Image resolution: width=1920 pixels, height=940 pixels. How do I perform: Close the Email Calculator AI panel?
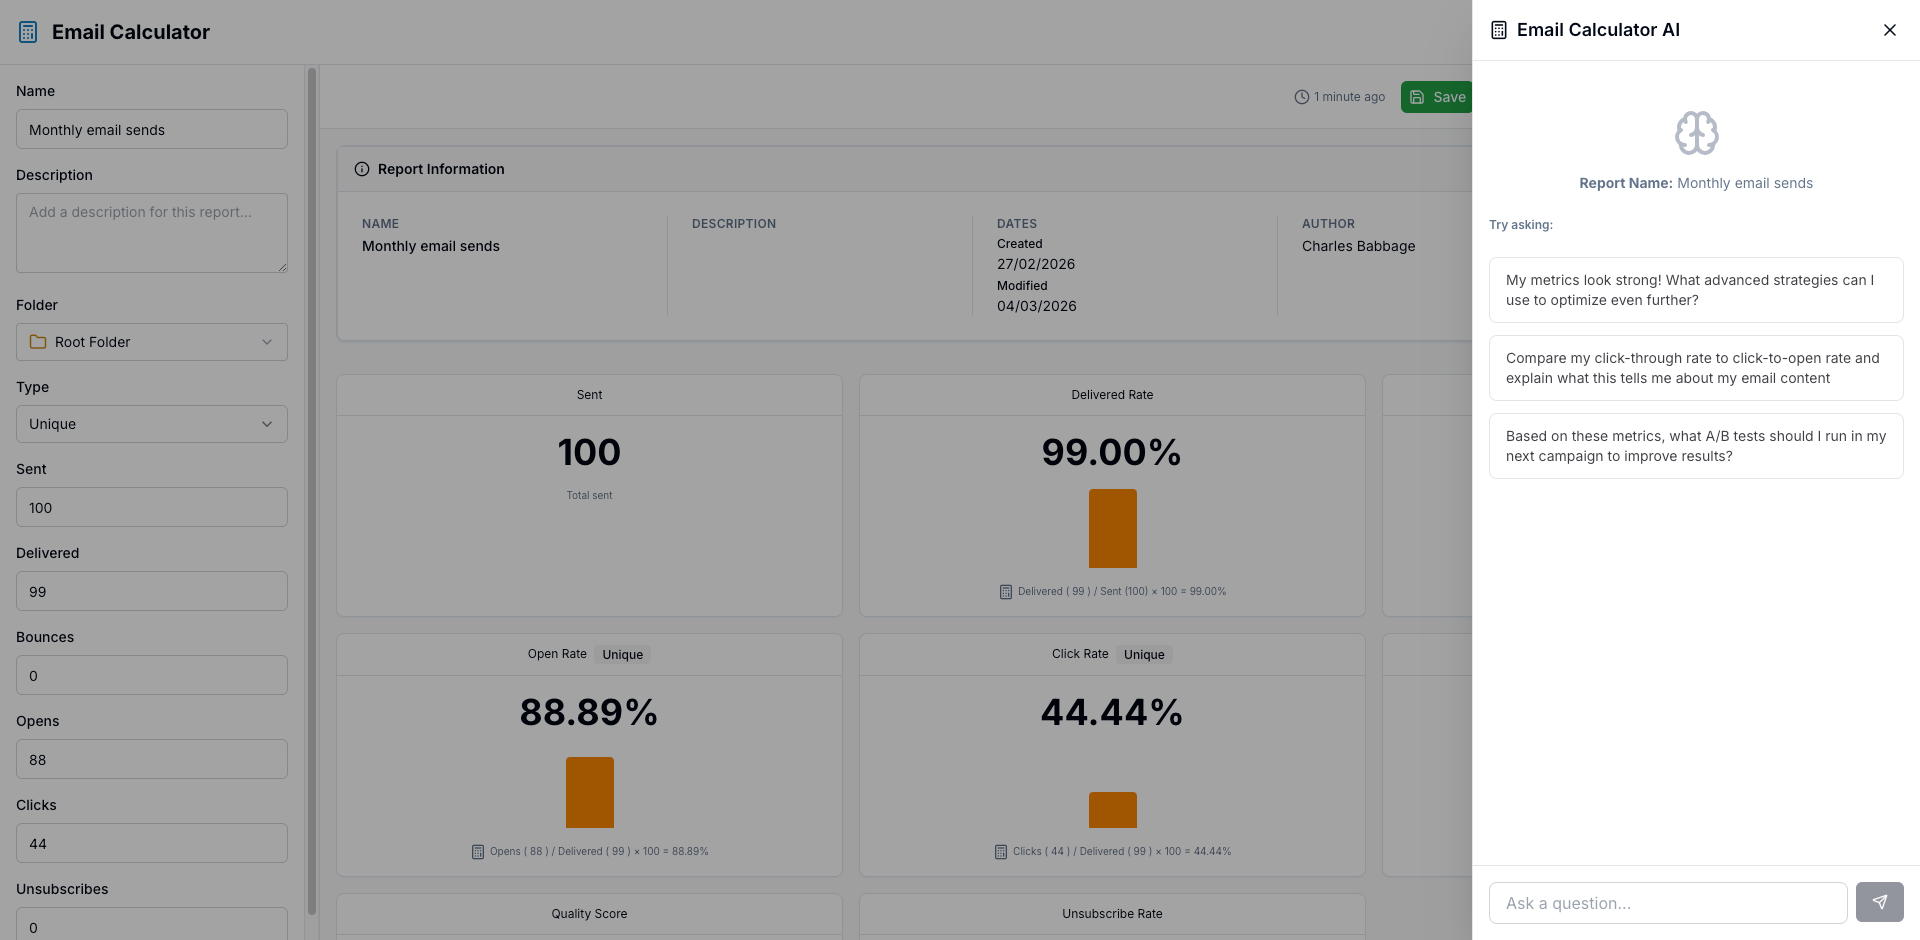click(1889, 30)
